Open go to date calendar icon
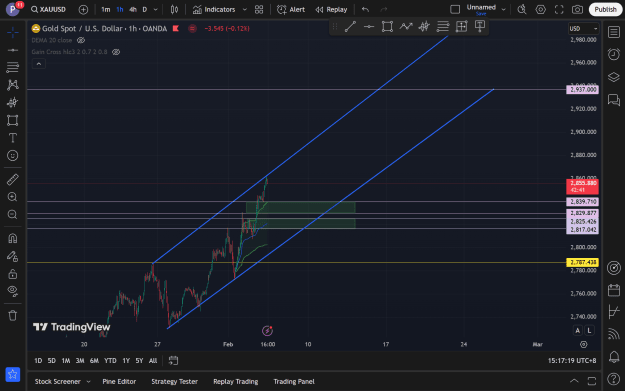Image resolution: width=625 pixels, height=391 pixels. (173, 361)
